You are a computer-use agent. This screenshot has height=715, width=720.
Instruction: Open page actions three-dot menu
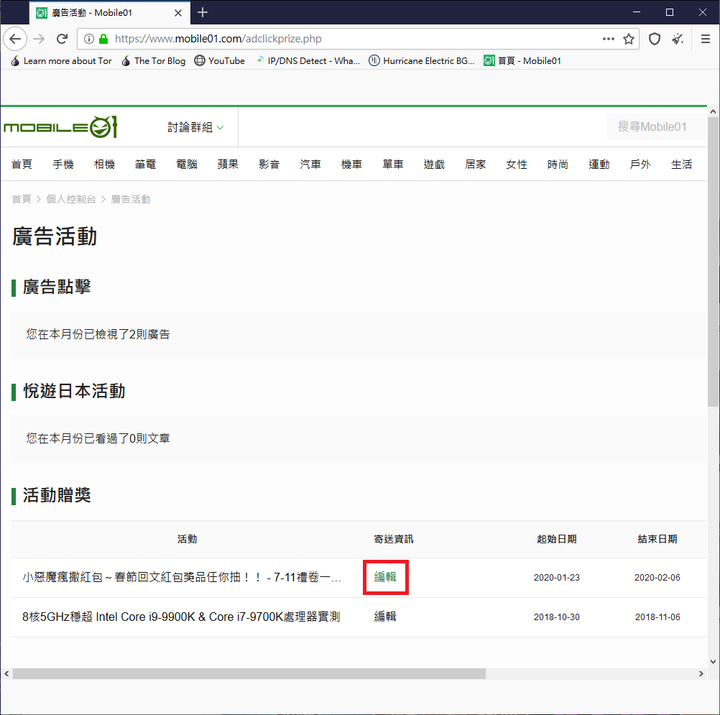click(x=608, y=39)
